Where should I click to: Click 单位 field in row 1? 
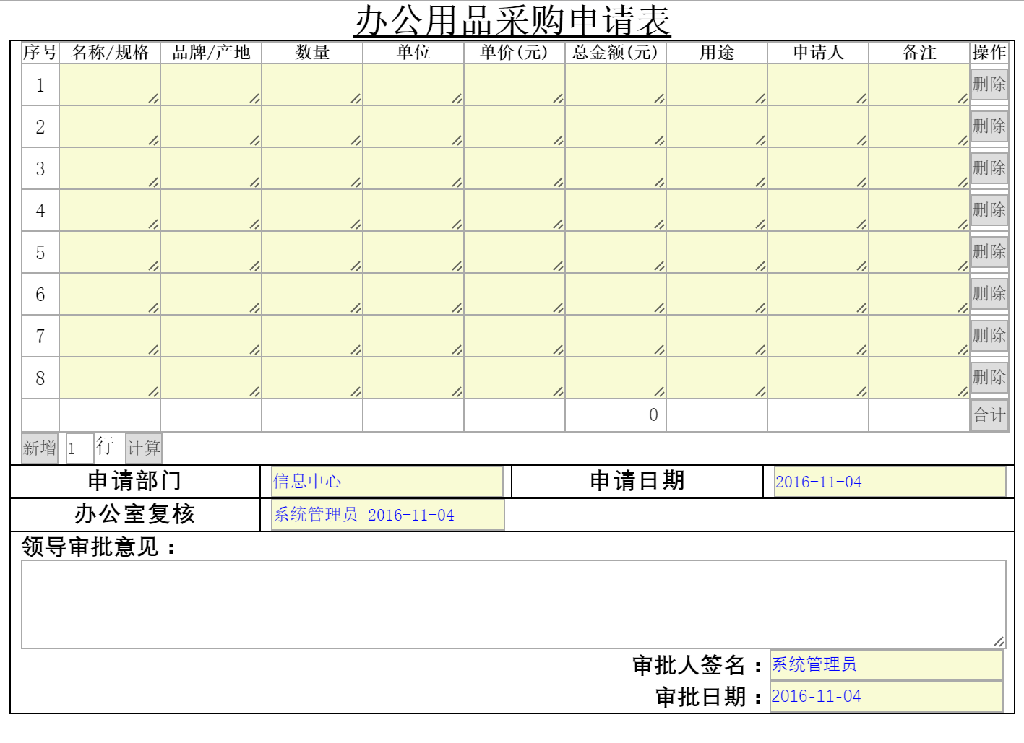(x=413, y=84)
